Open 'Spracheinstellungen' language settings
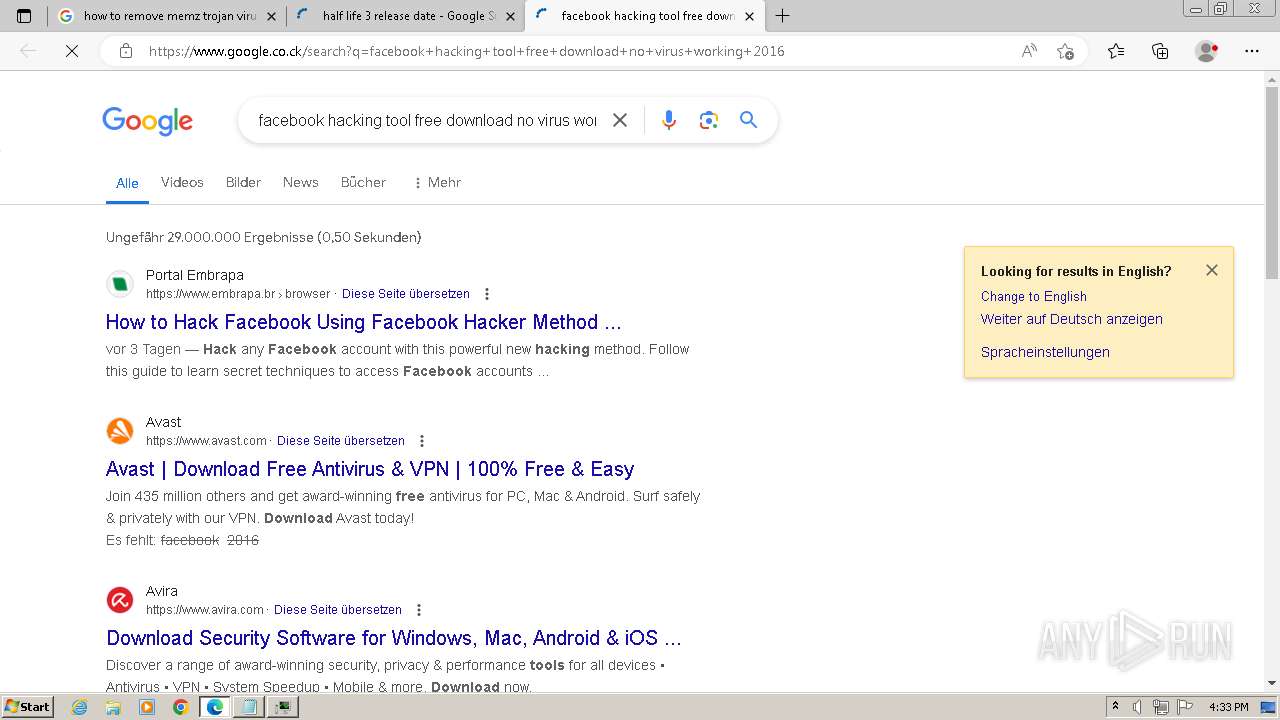This screenshot has height=720, width=1280. 1045,352
